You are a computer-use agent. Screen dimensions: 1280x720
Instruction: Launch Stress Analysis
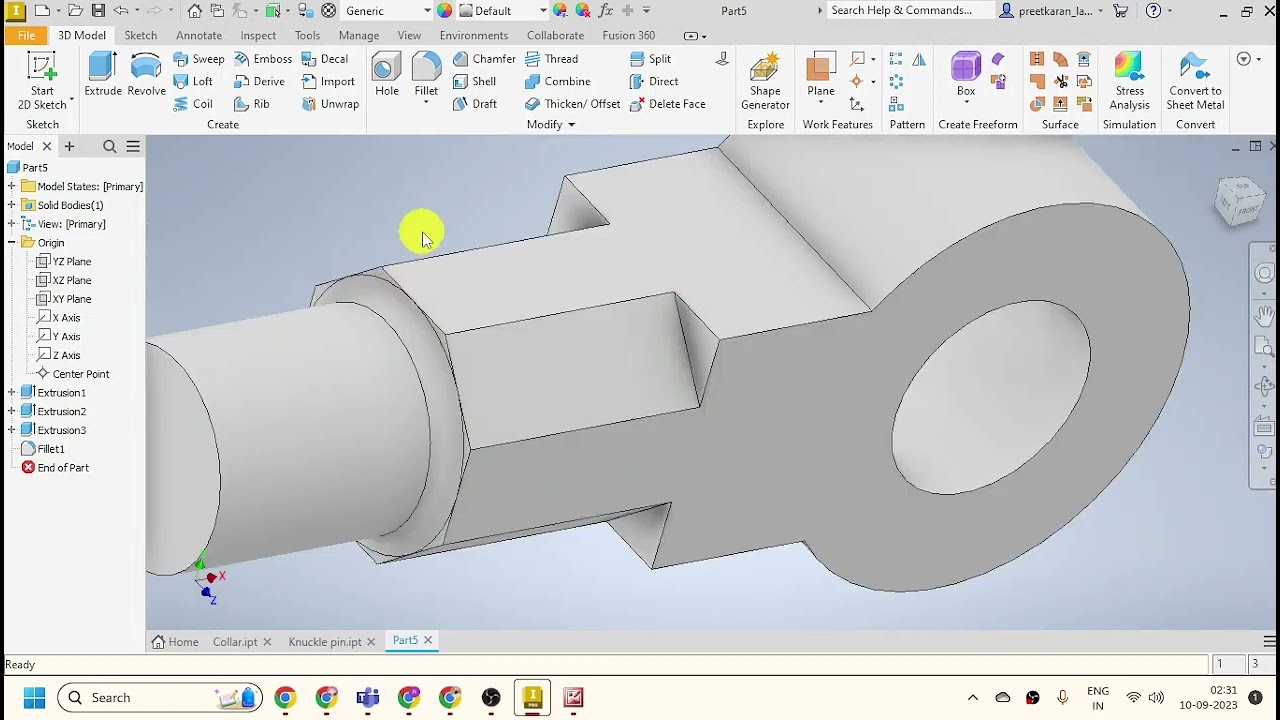point(1129,82)
